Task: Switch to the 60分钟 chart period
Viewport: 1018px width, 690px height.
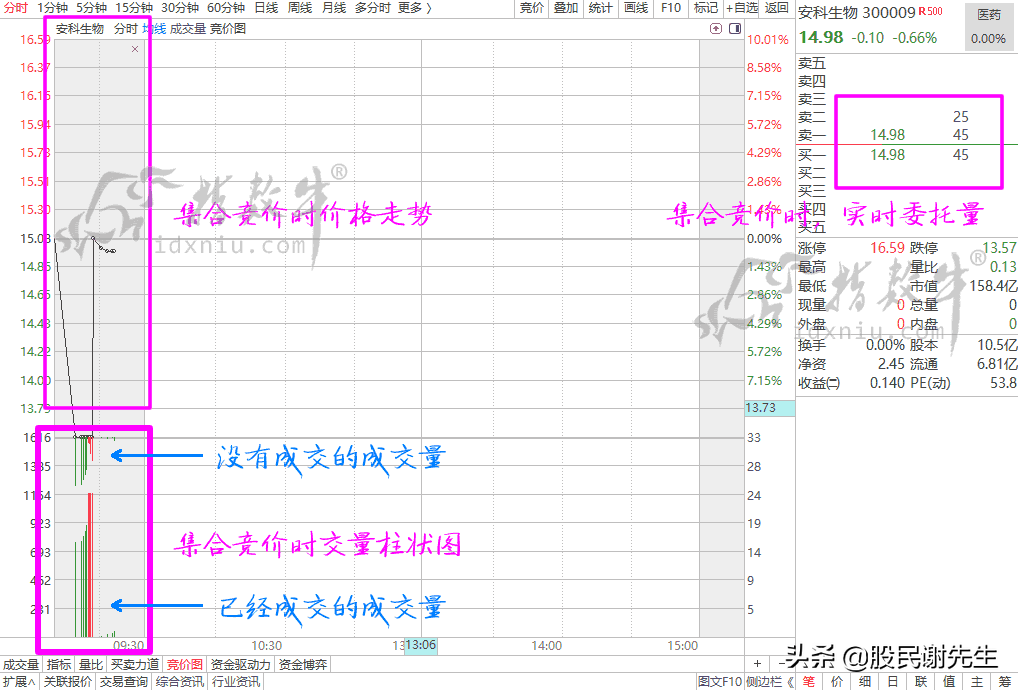Action: (226, 8)
